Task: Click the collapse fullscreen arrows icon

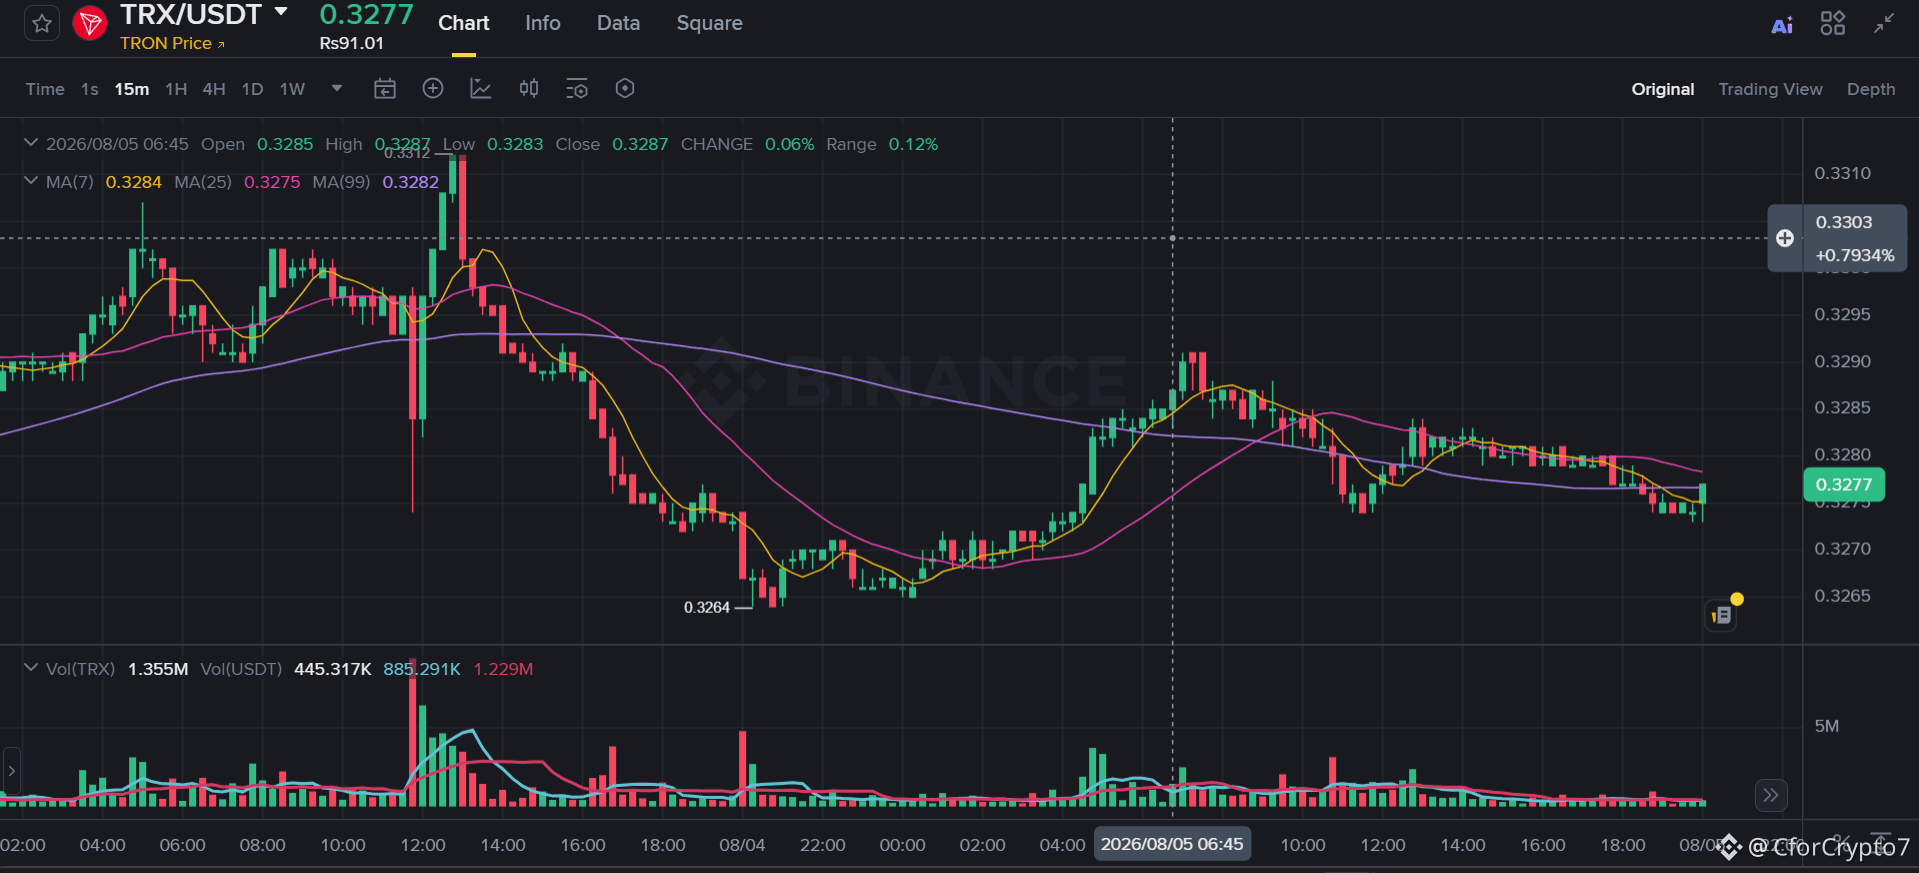Action: pyautogui.click(x=1884, y=23)
